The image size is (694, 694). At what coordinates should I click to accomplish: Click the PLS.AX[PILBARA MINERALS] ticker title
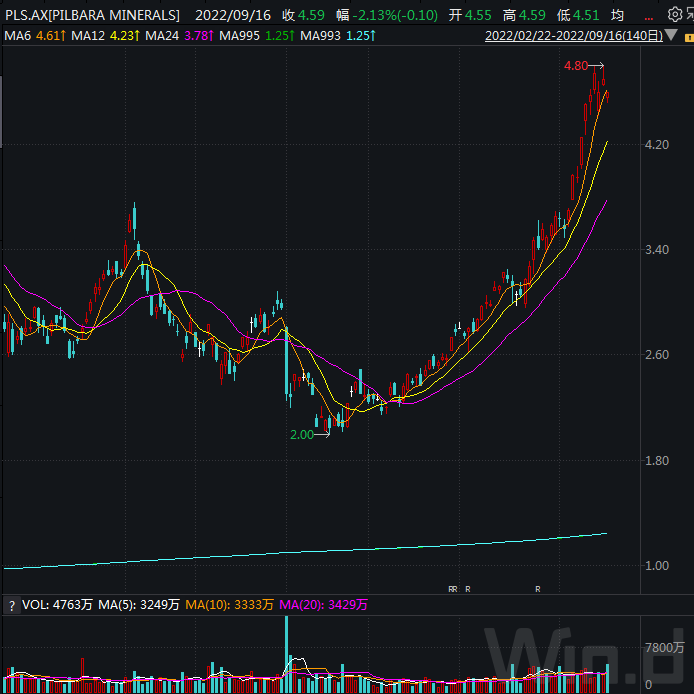92,15
